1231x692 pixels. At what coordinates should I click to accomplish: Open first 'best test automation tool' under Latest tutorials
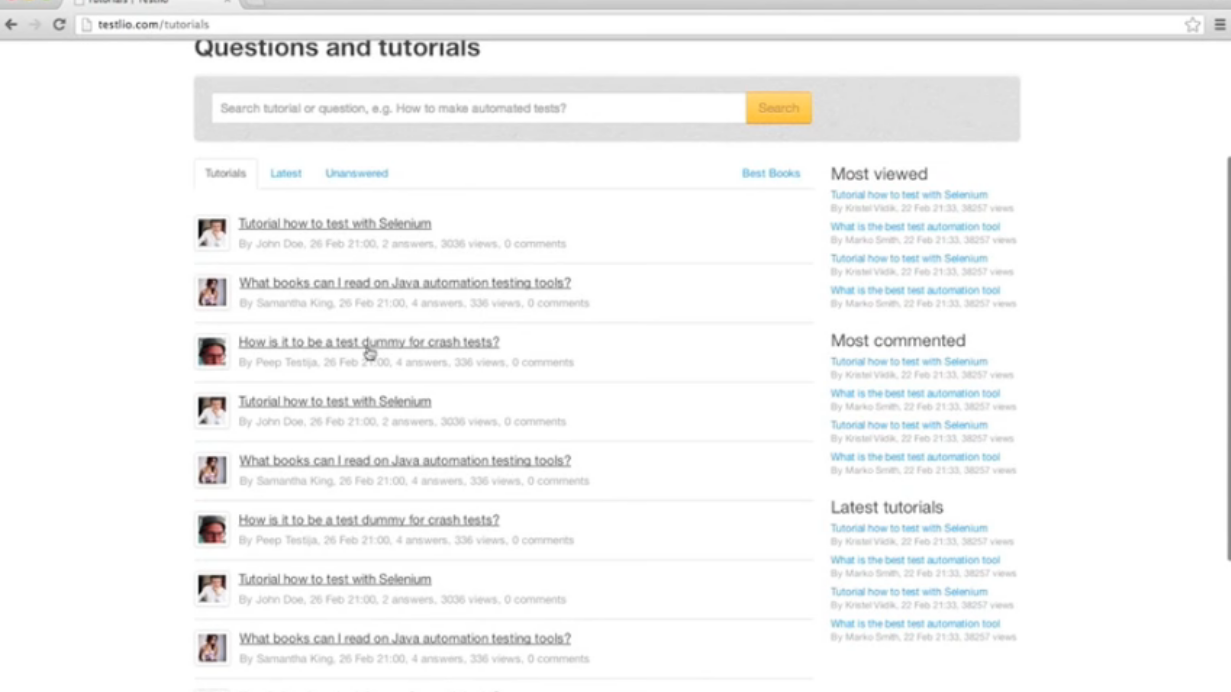pos(915,560)
